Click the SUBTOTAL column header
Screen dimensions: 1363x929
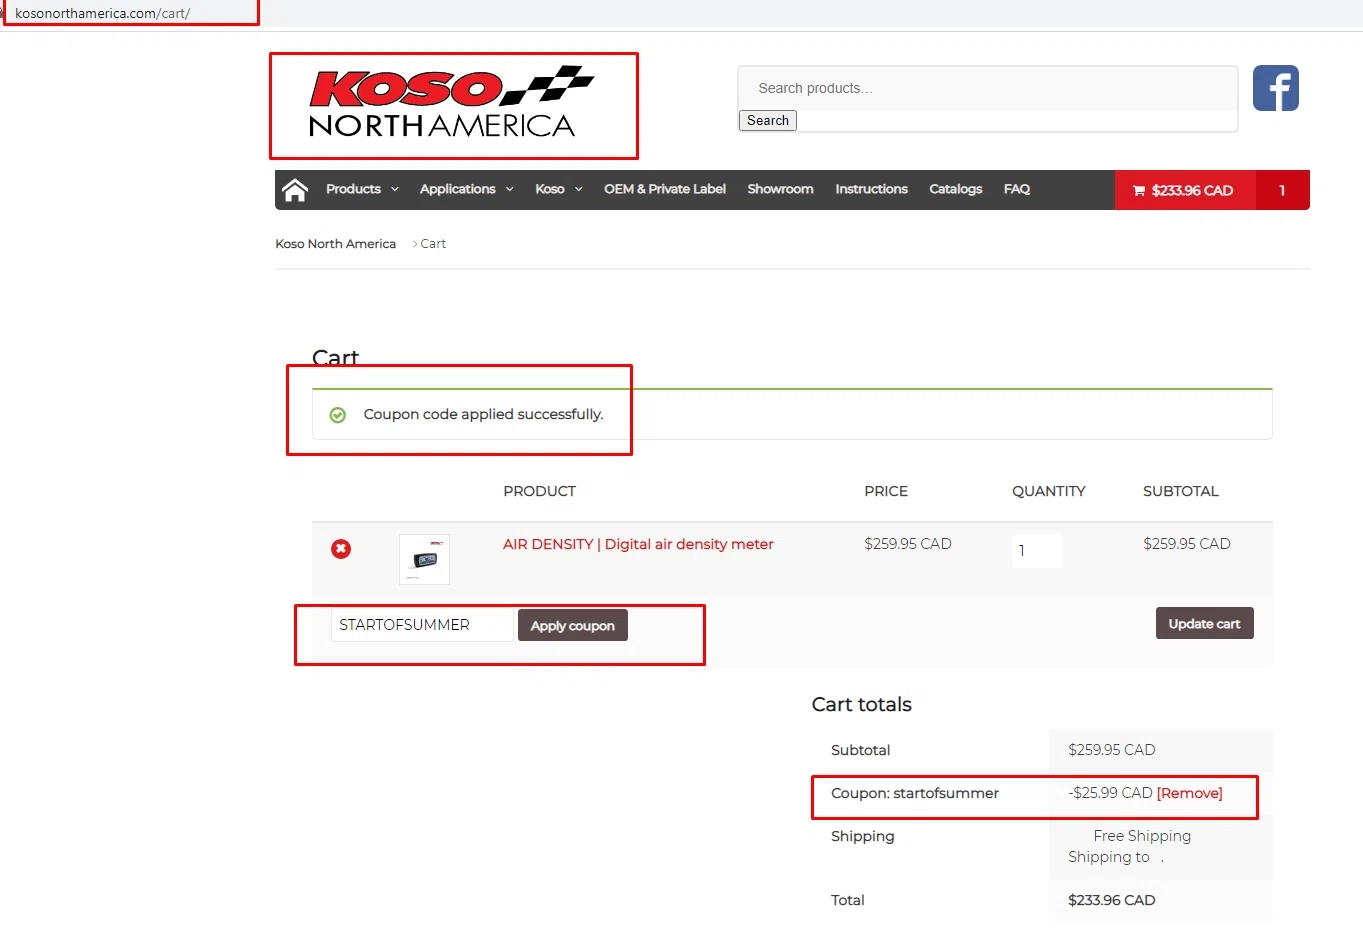point(1181,491)
